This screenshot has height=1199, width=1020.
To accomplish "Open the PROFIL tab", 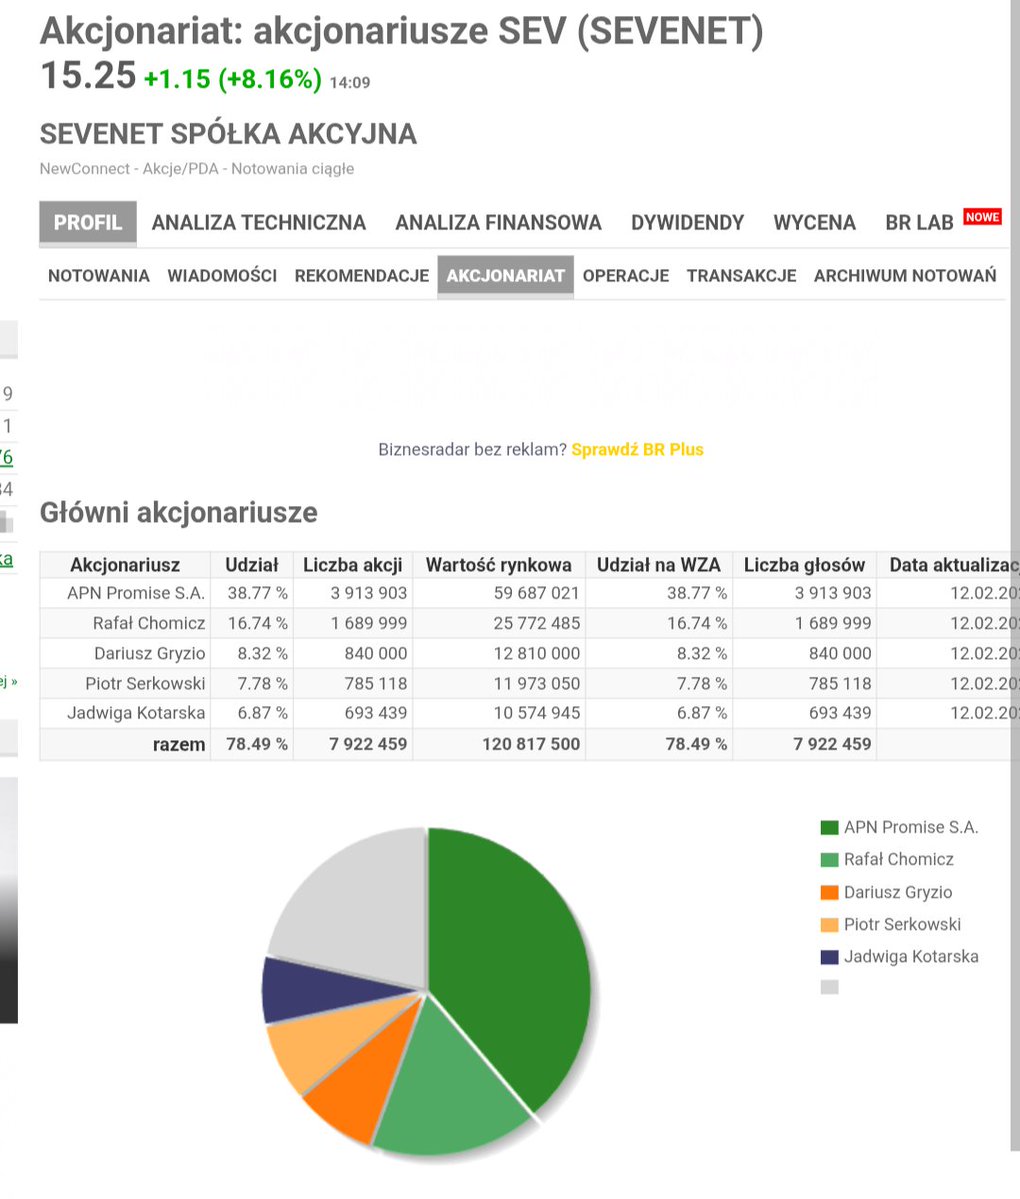I will 88,223.
